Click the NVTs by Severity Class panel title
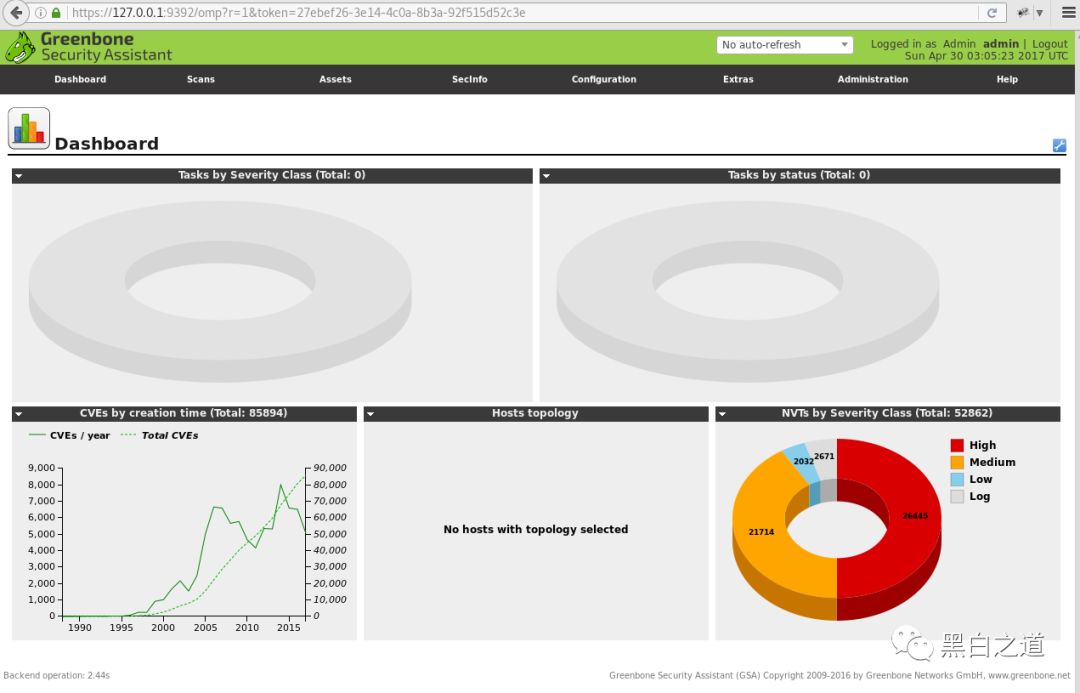The height and width of the screenshot is (693, 1080). 887,413
